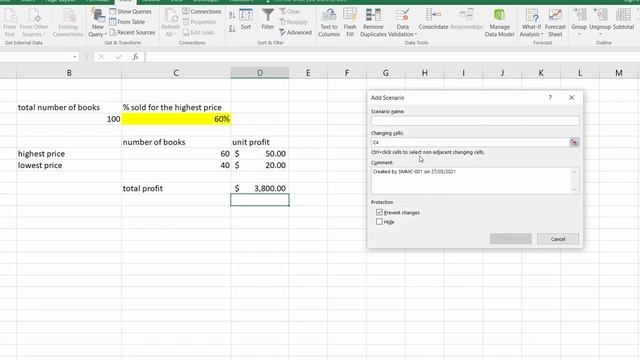640x360 pixels.
Task: Open the Sort dialog
Action: point(246,20)
